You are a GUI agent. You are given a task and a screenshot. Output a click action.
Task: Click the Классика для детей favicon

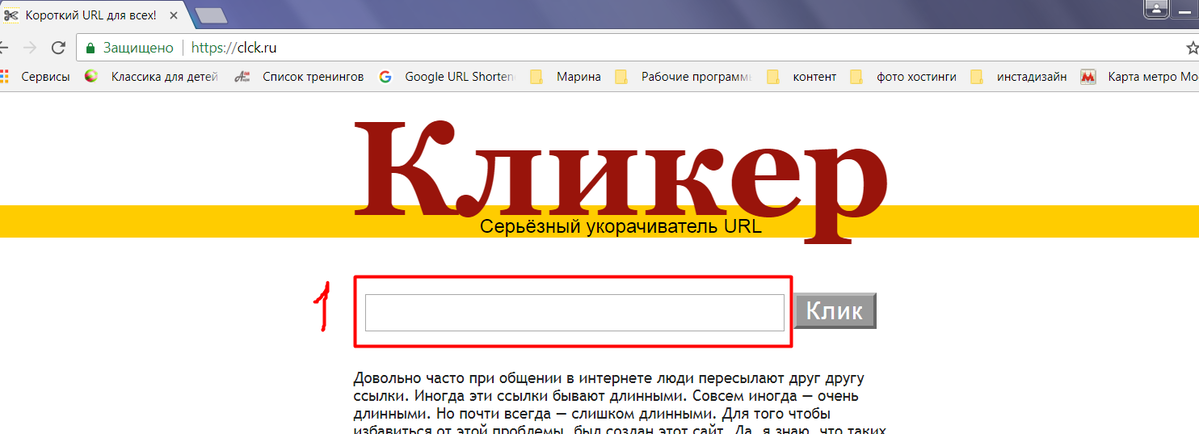[x=91, y=76]
